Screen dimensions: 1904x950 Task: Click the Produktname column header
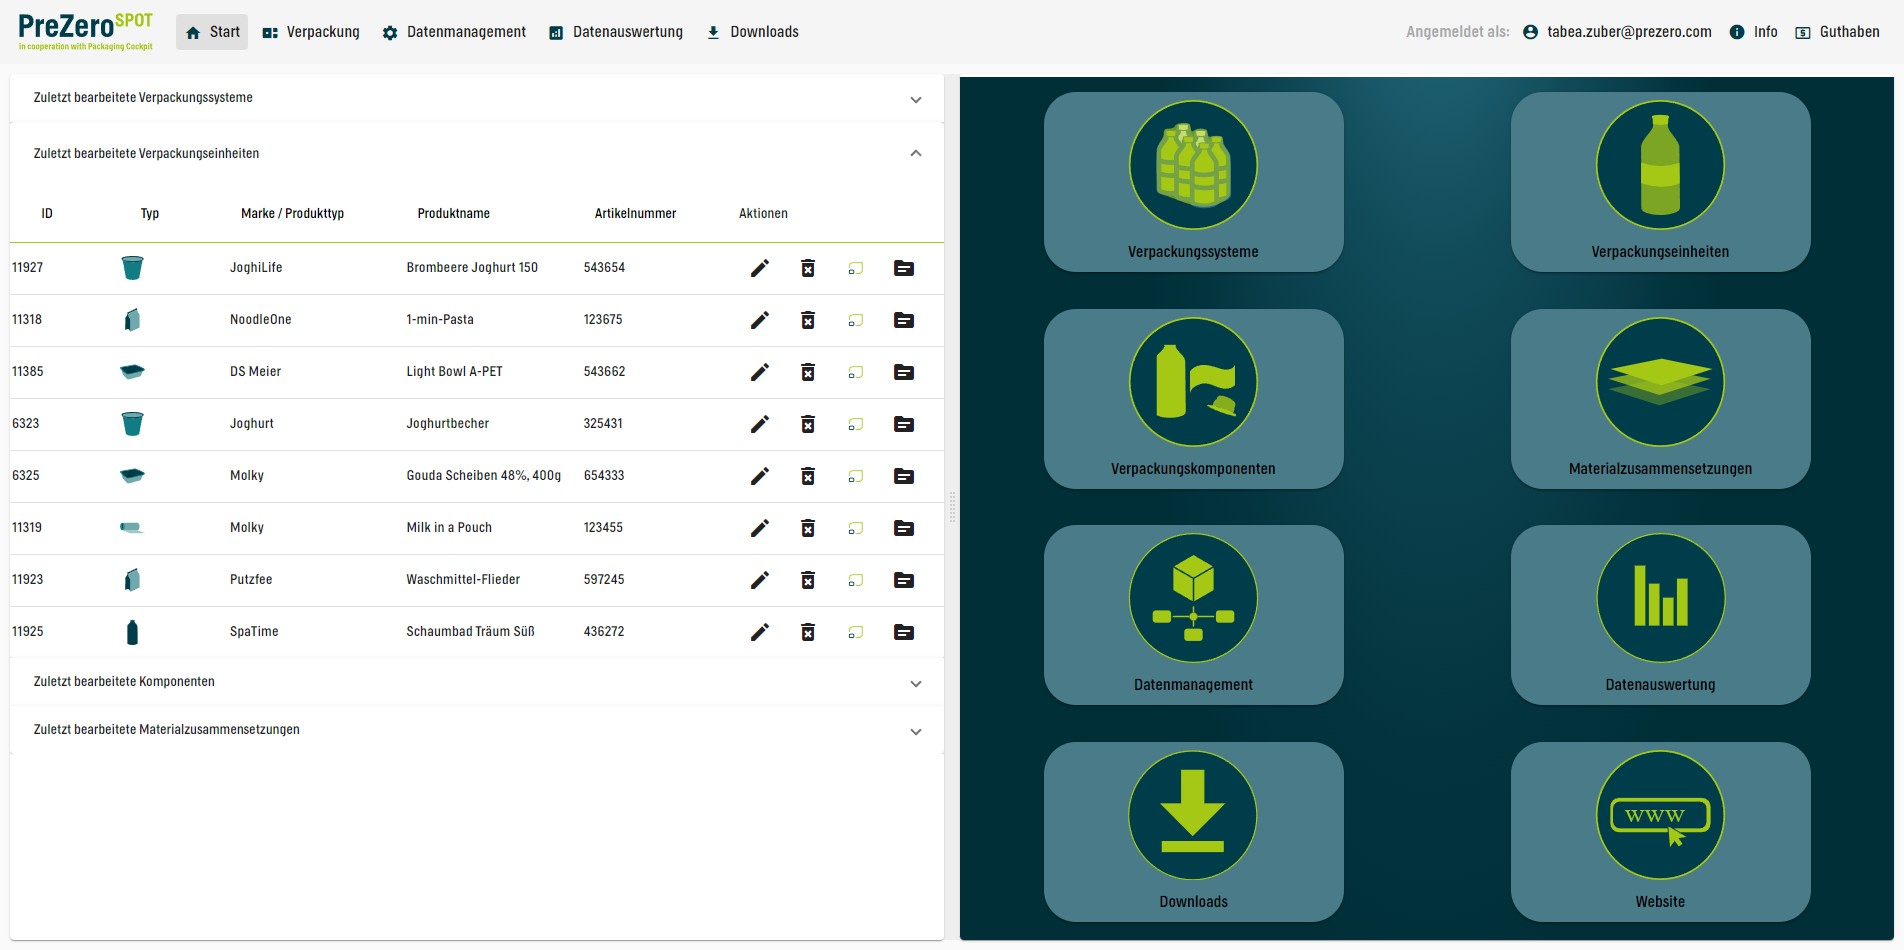click(454, 214)
